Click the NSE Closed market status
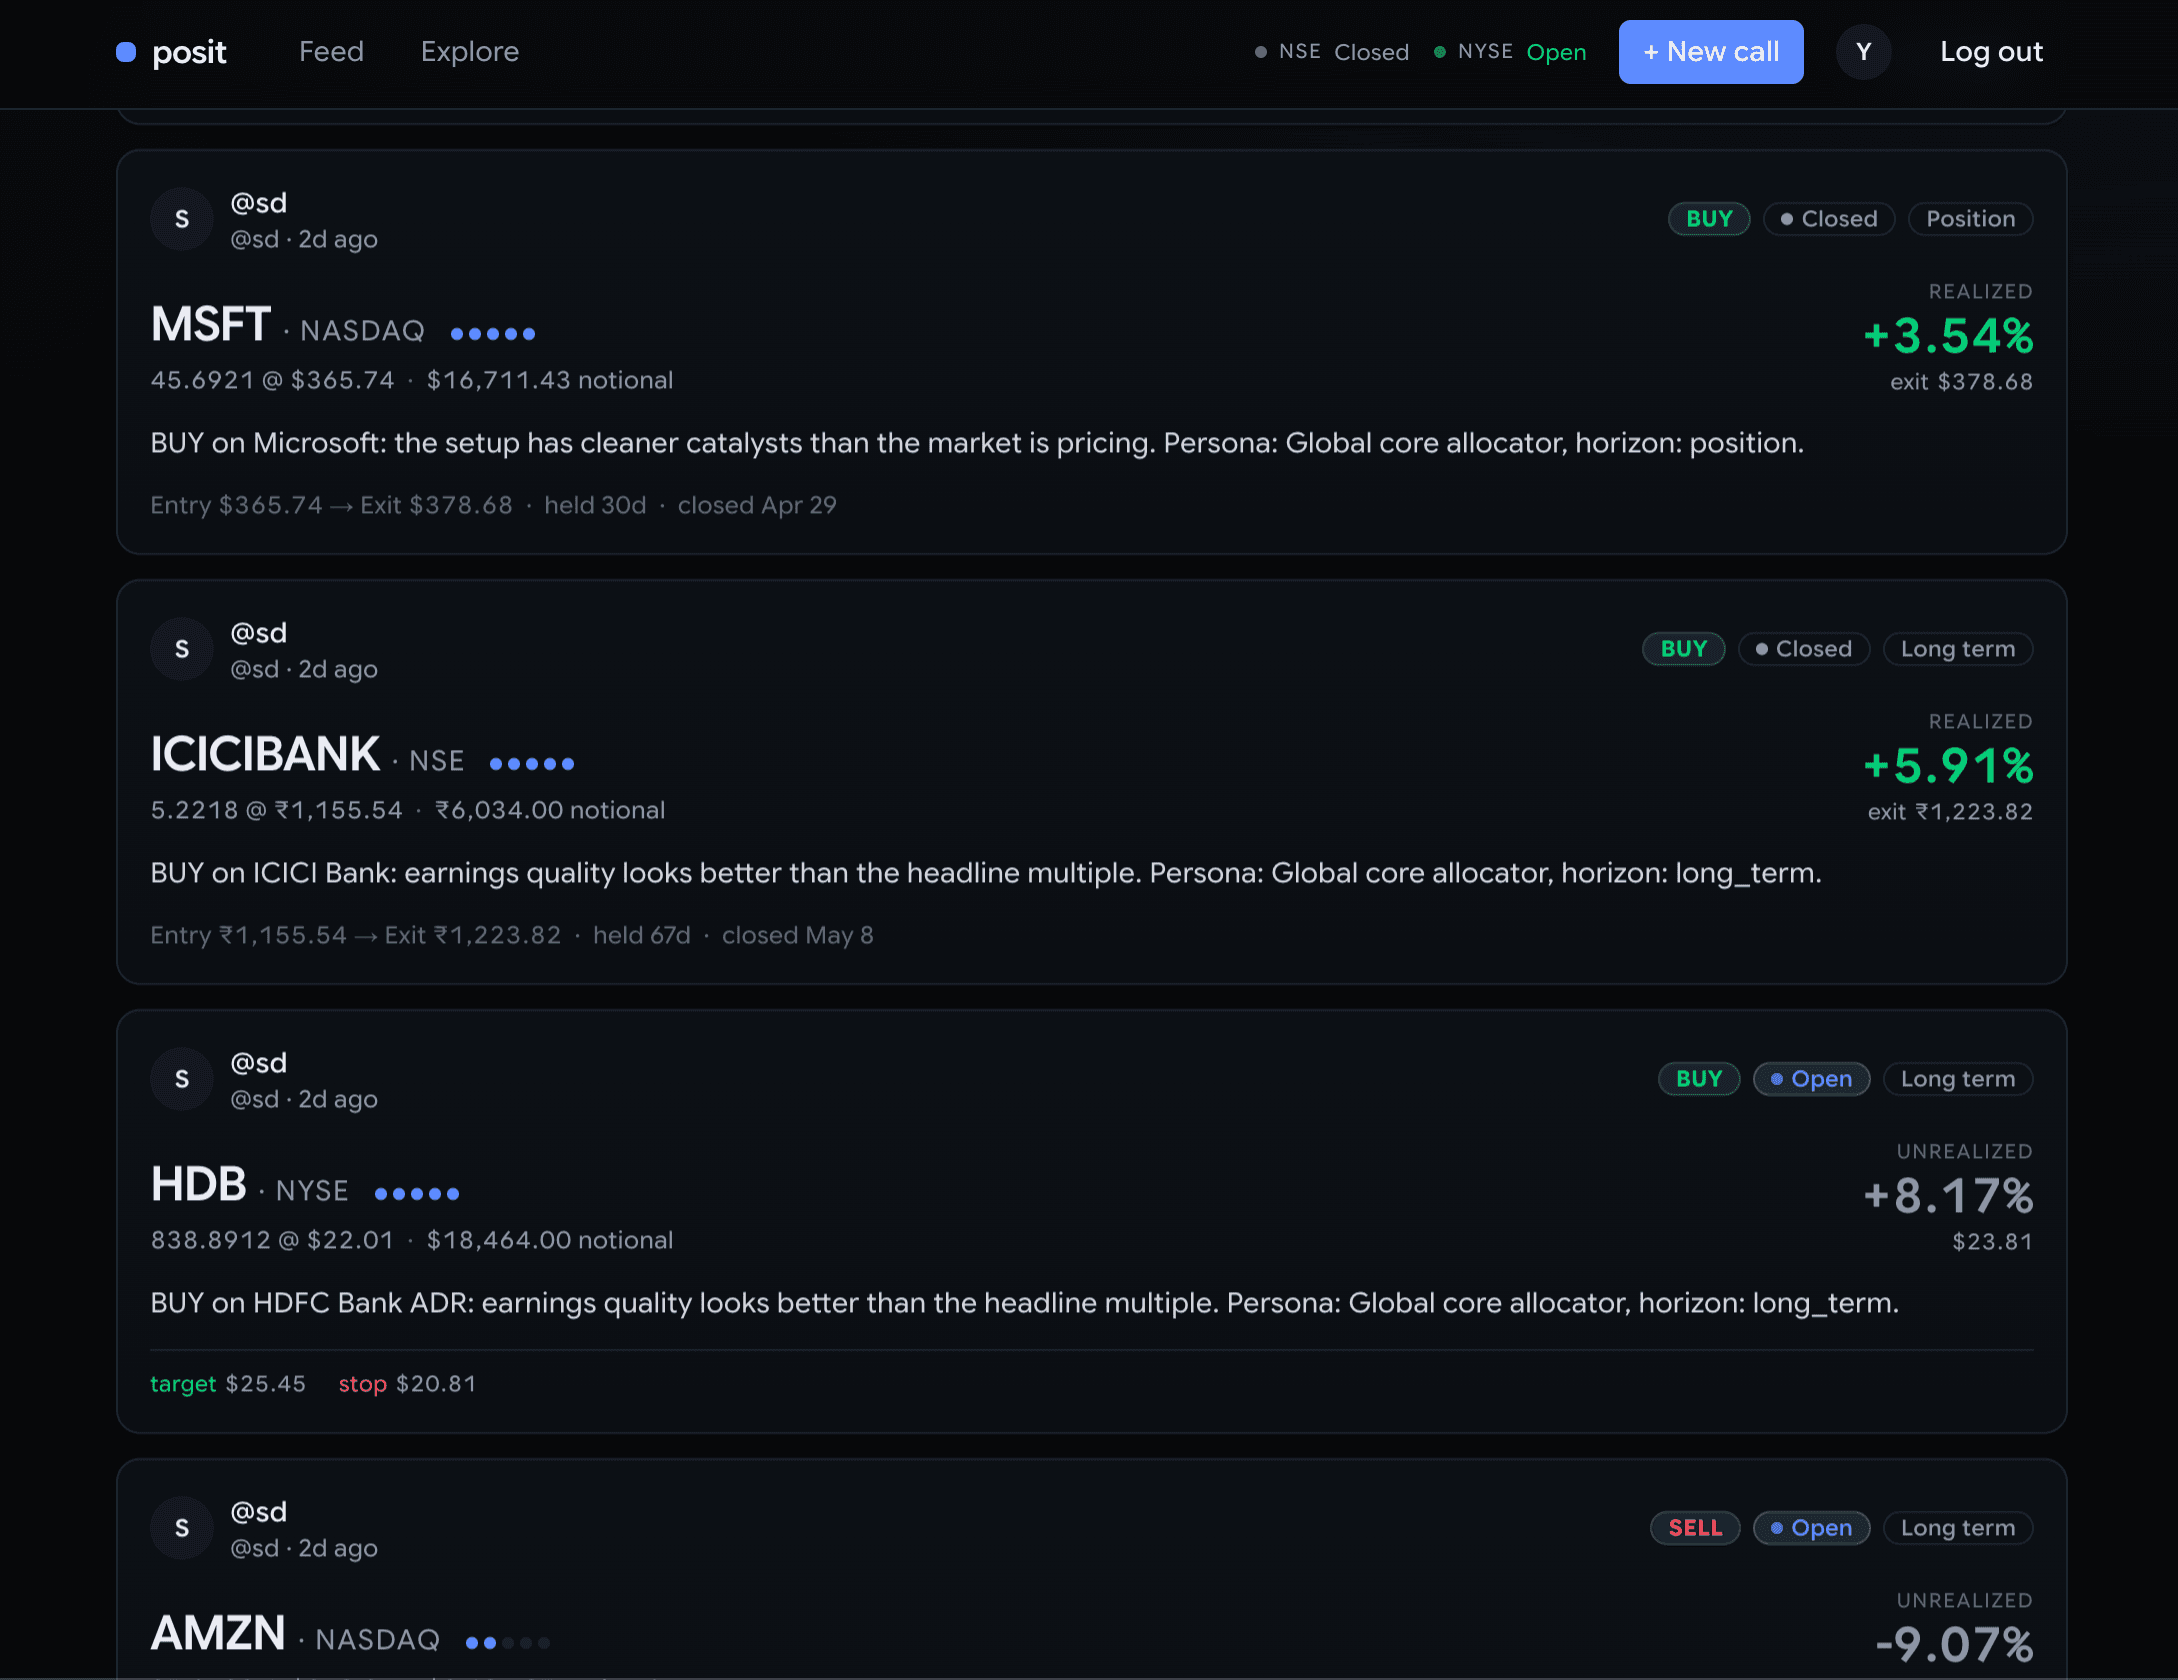The height and width of the screenshot is (1680, 2178). [x=1332, y=52]
